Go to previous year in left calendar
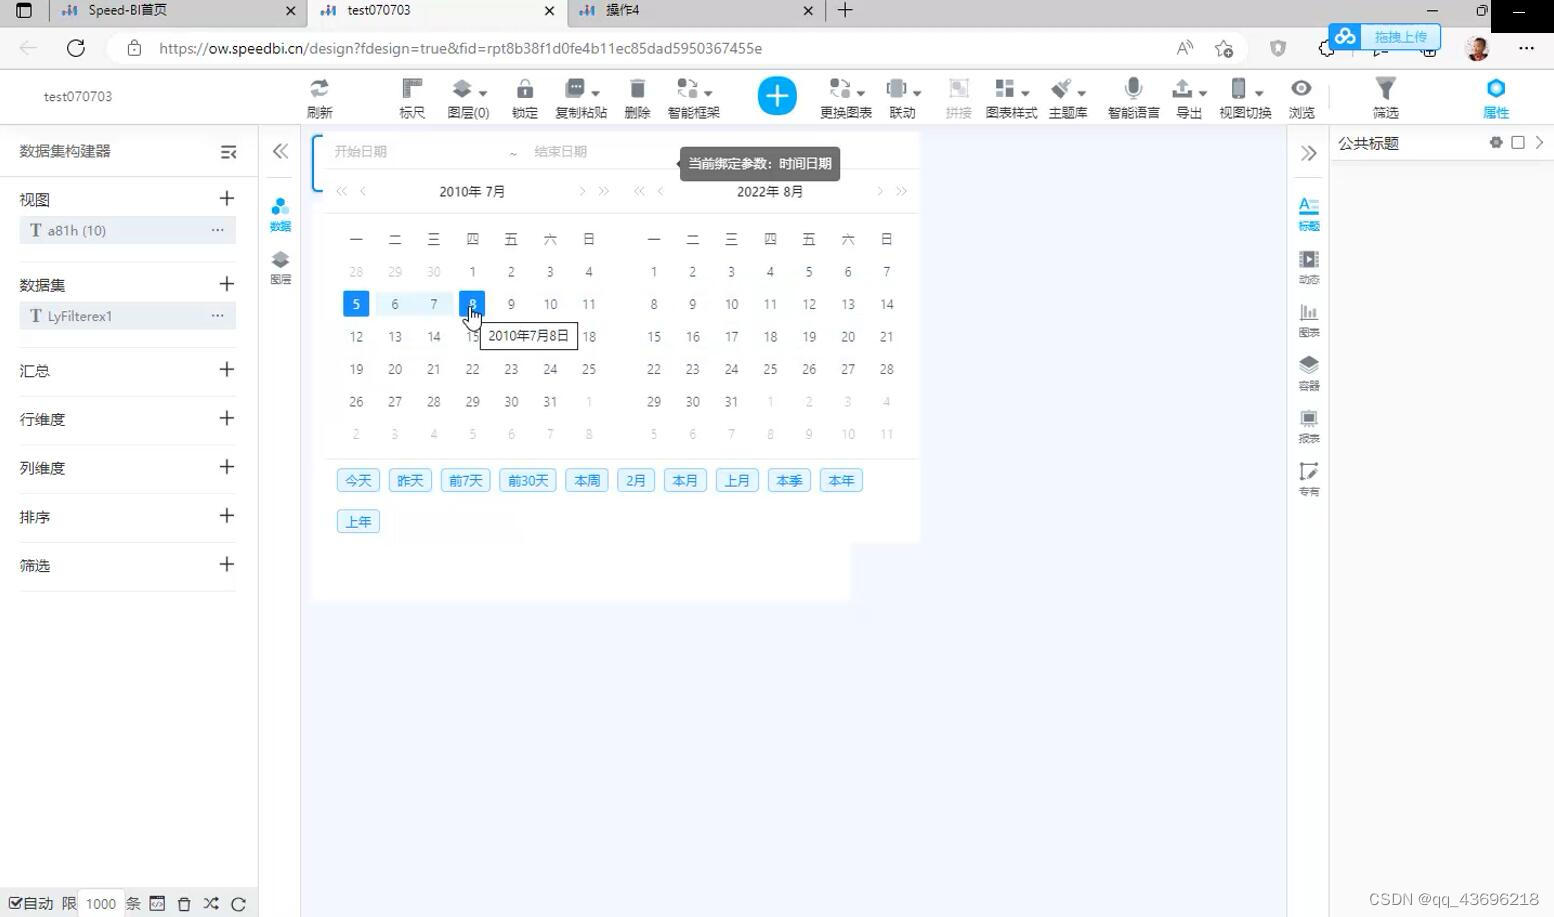Image resolution: width=1554 pixels, height=917 pixels. click(342, 191)
